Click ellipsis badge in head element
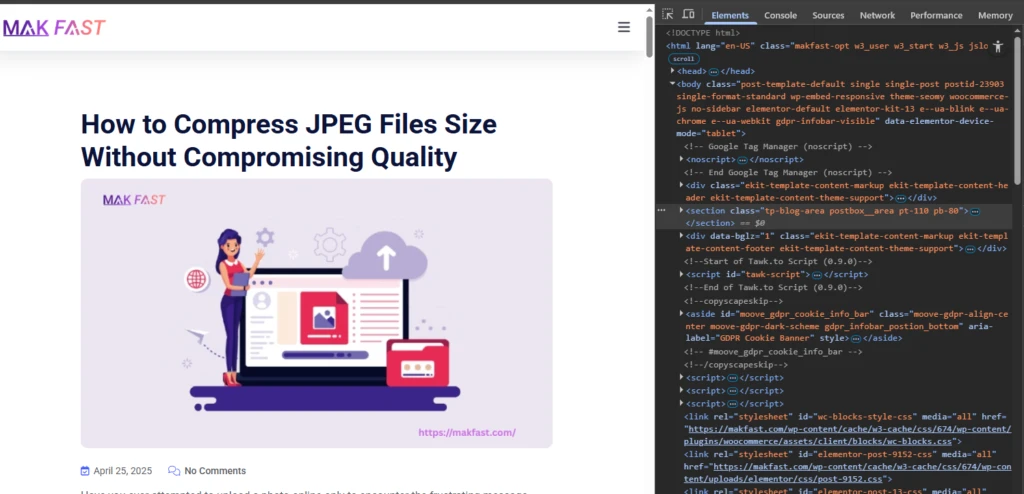1024x494 pixels. click(714, 71)
